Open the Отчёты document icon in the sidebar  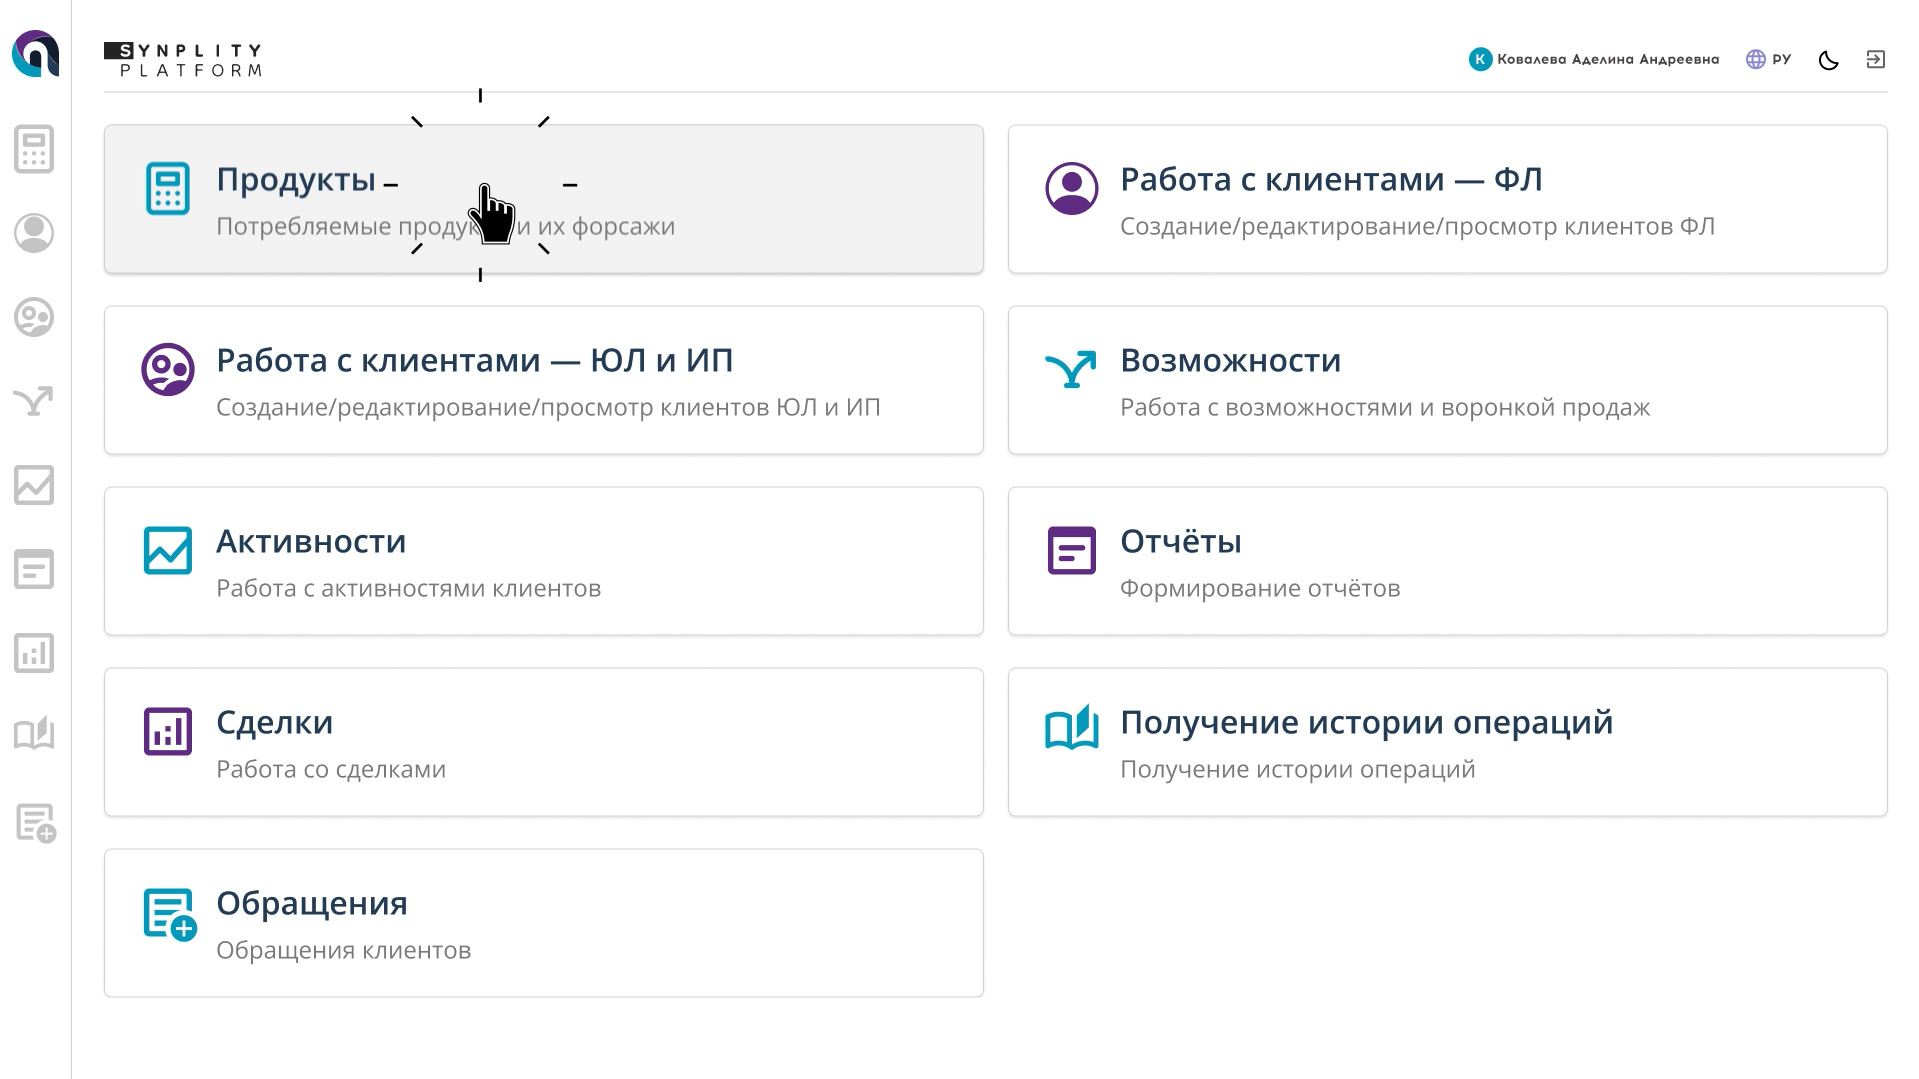pos(33,570)
